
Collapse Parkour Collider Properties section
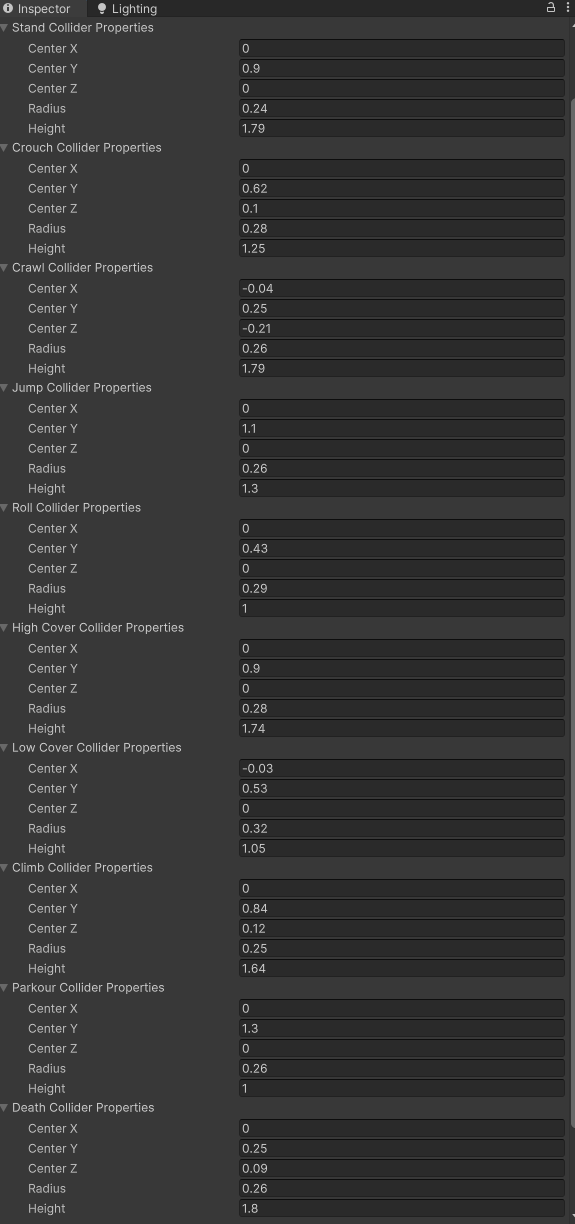[5, 988]
